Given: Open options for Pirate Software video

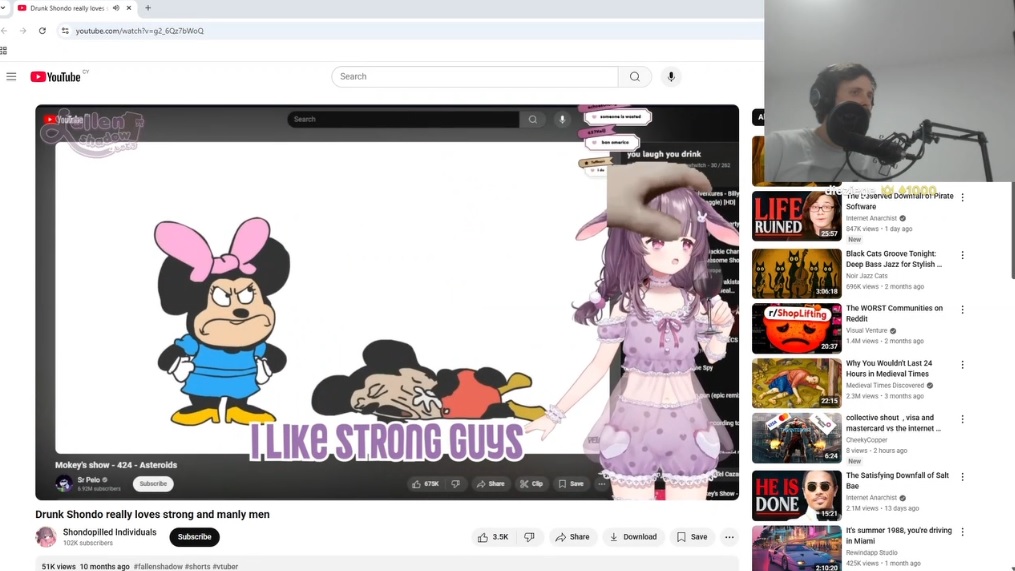Looking at the screenshot, I should coord(963,197).
